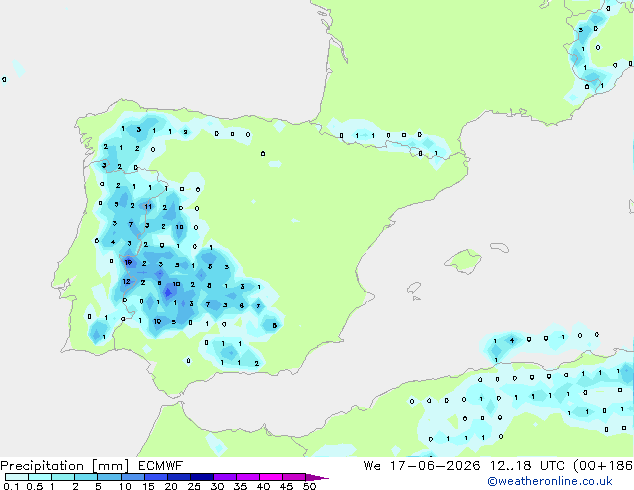The image size is (634, 490).
Task: Click the 10–15 mm blue legend swatch
Action: (132, 477)
